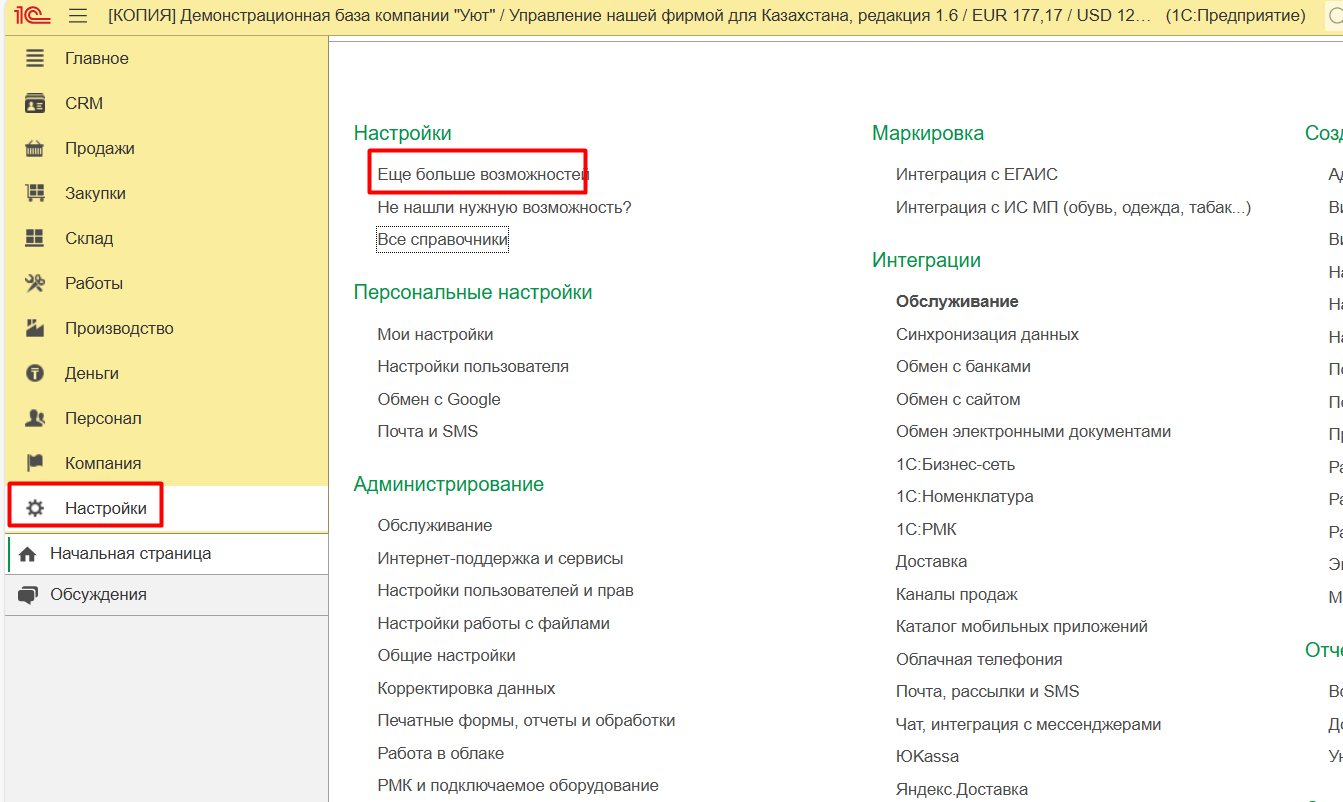Switch to the Начальная страница tab
1343x802 pixels.
coord(130,553)
